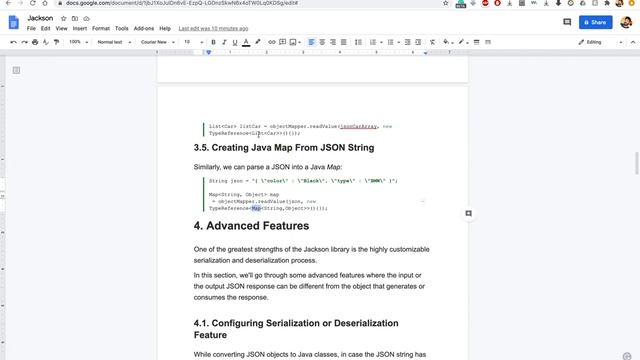Open border dash style options
The image size is (640, 360).
(488, 42)
